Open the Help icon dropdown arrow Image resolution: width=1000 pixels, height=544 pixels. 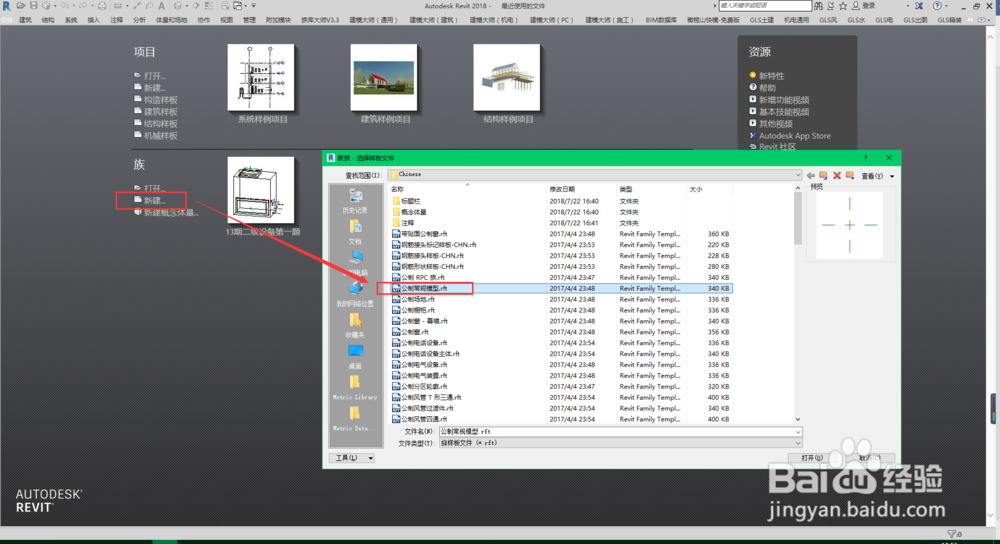click(947, 6)
